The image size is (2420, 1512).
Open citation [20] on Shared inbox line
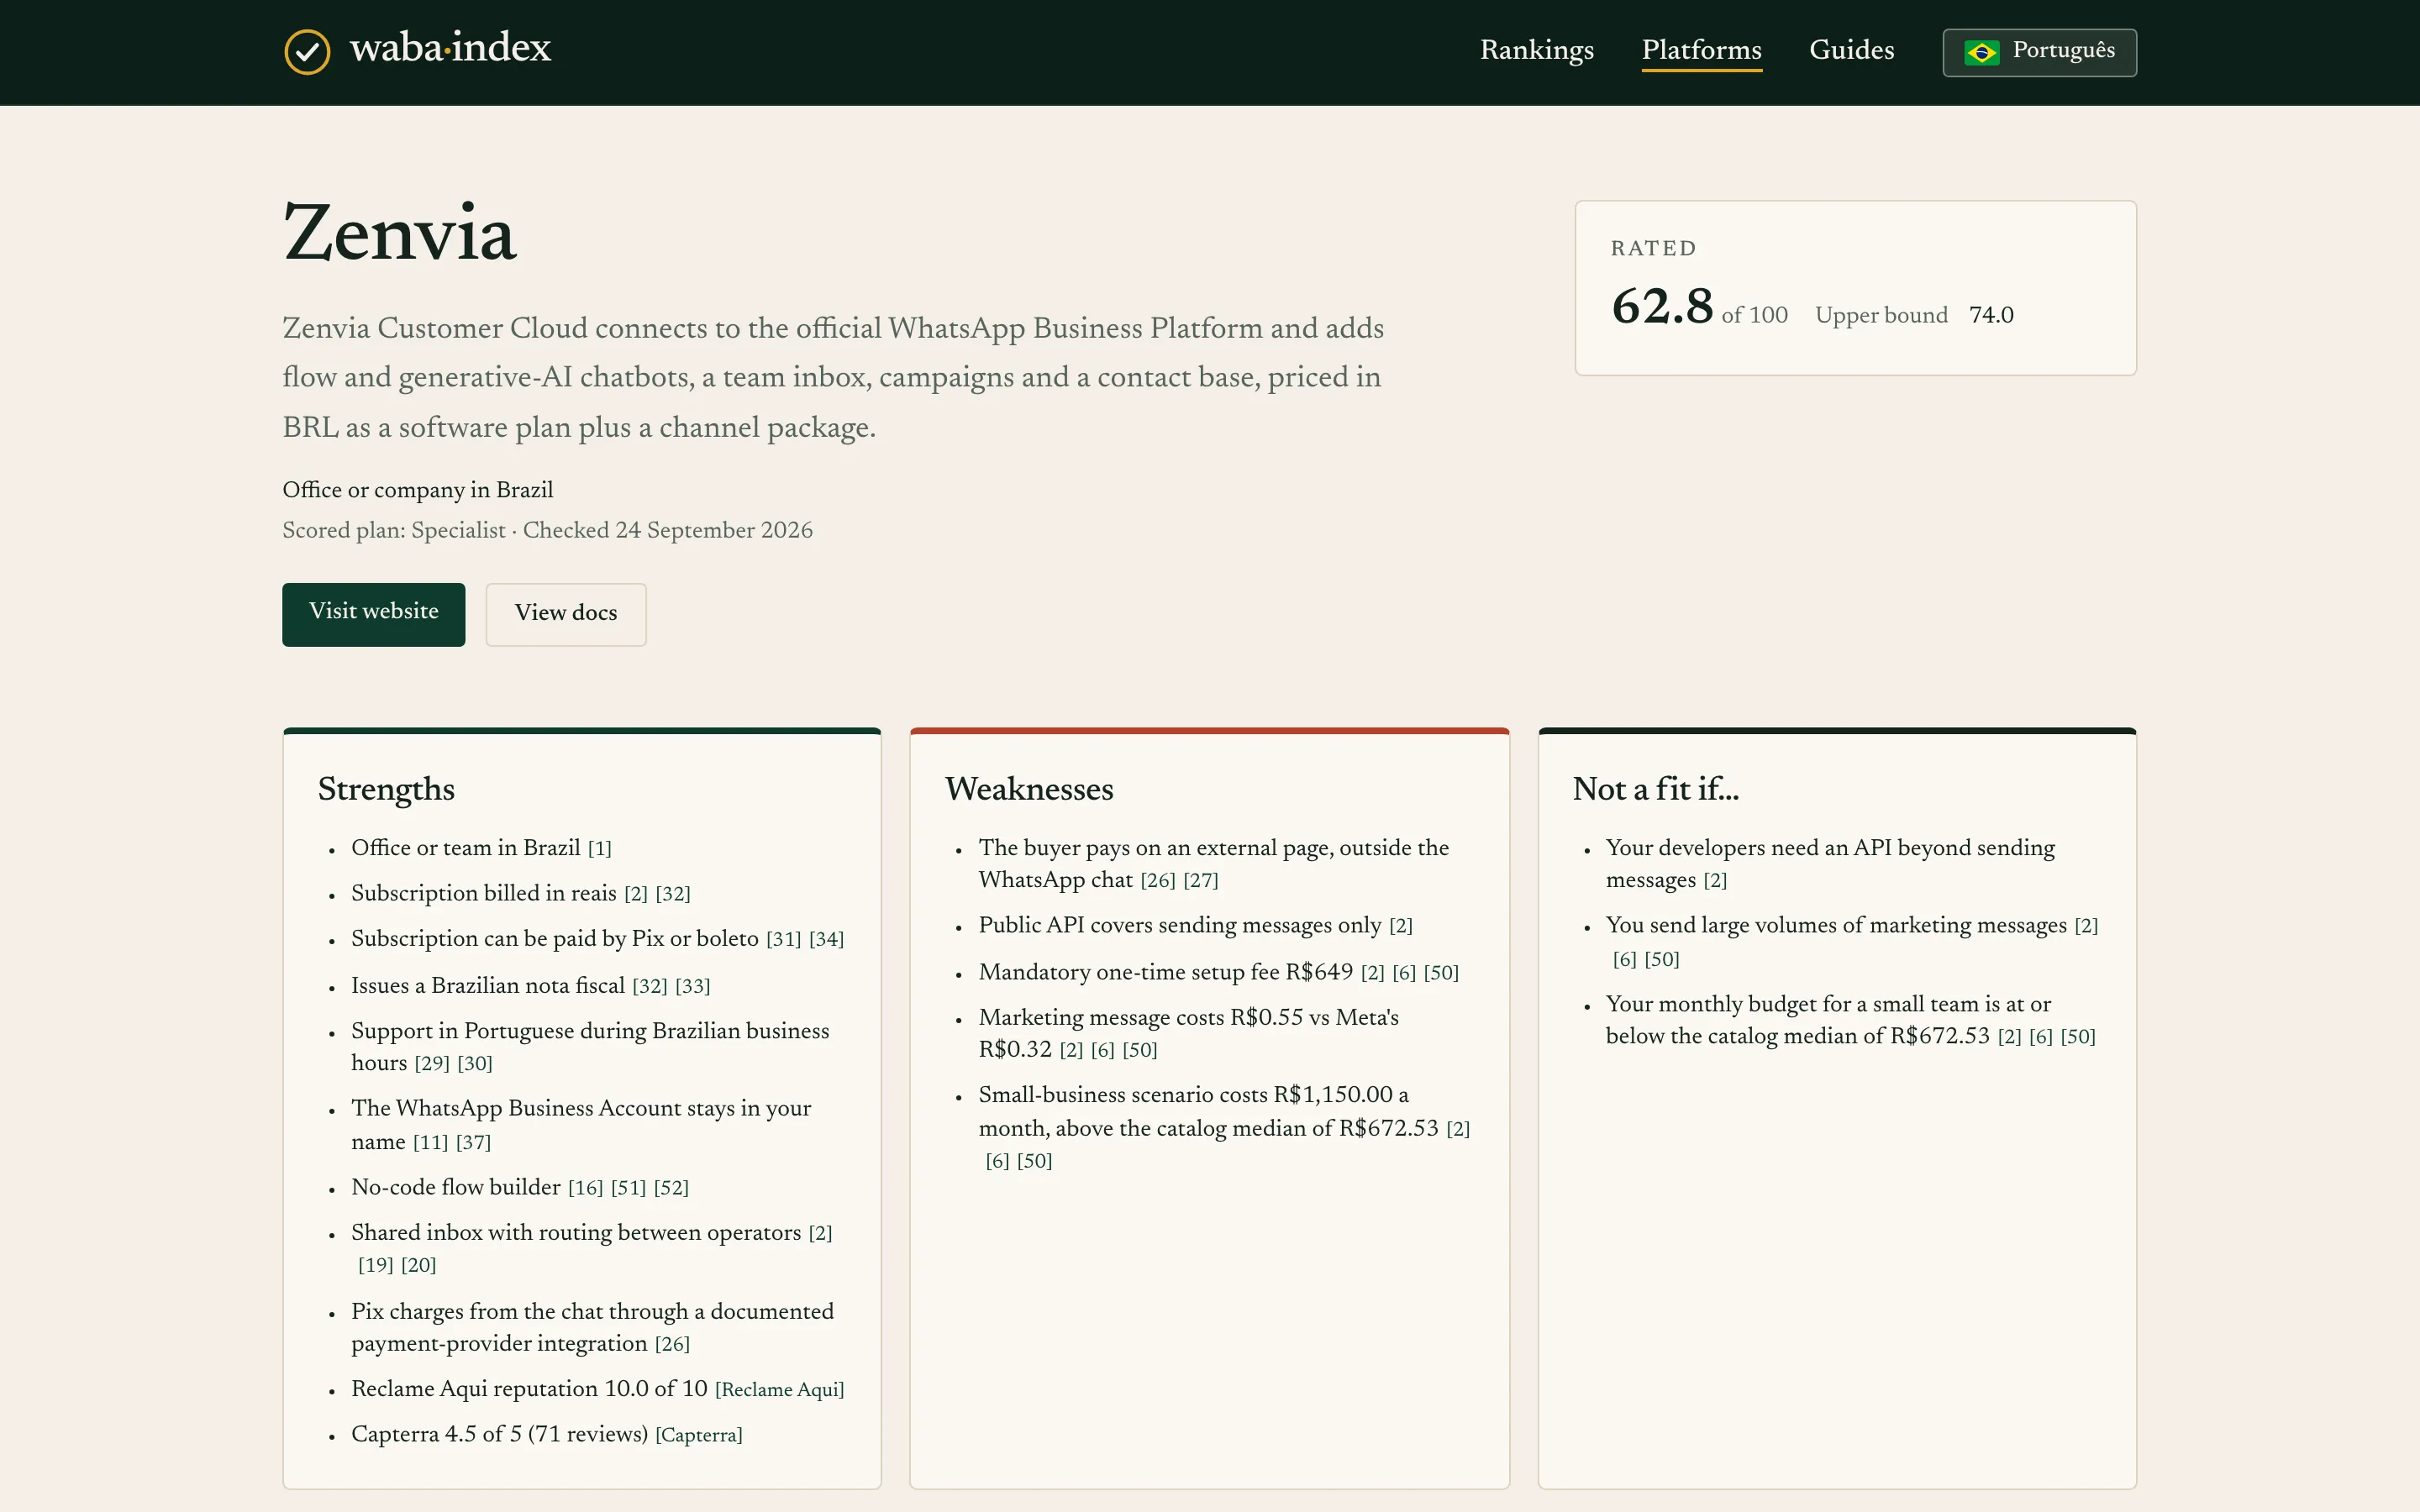tap(419, 1265)
